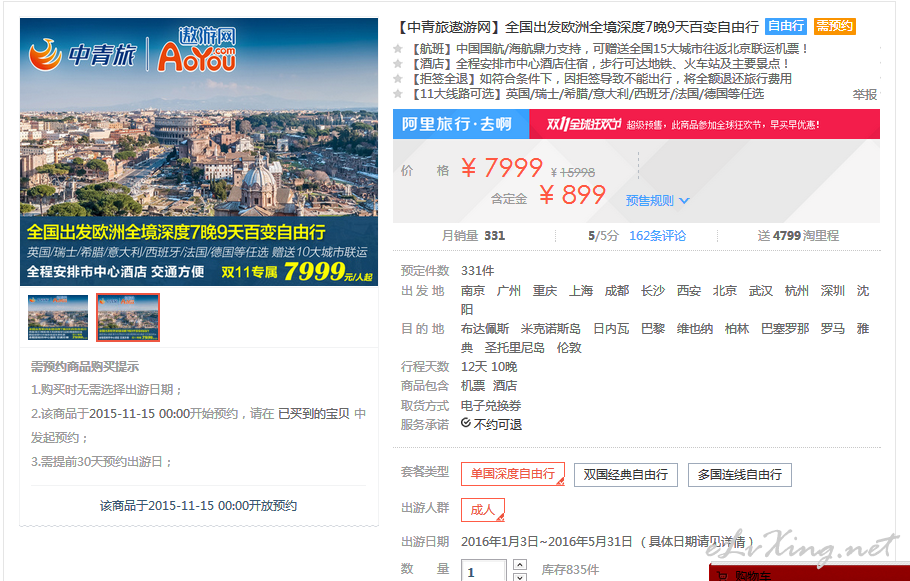
Task: Click departure city 长沙
Action: pyautogui.click(x=653, y=291)
